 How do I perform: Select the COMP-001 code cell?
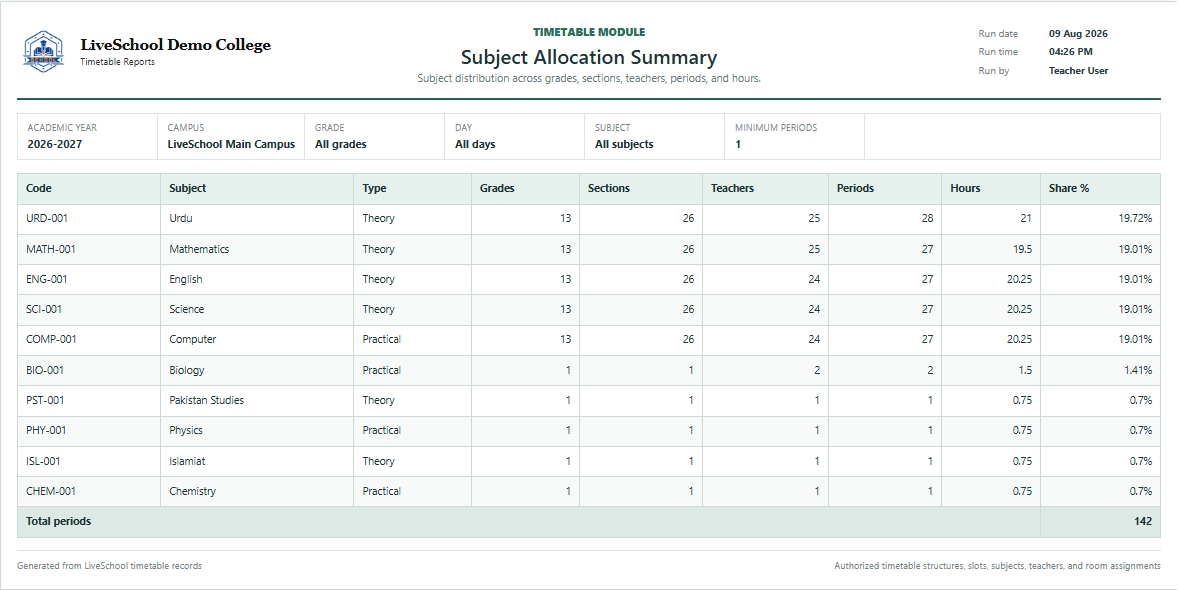click(x=89, y=339)
